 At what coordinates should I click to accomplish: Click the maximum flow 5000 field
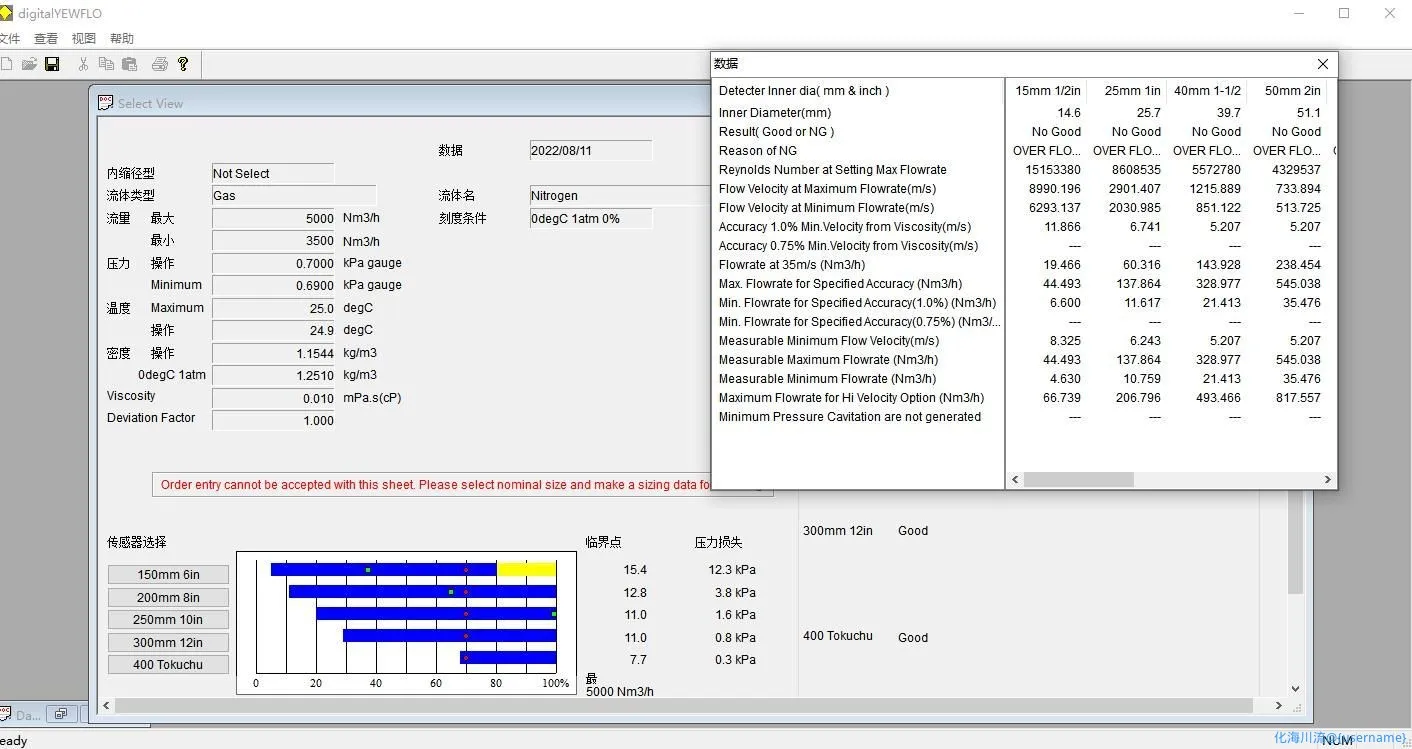[274, 218]
